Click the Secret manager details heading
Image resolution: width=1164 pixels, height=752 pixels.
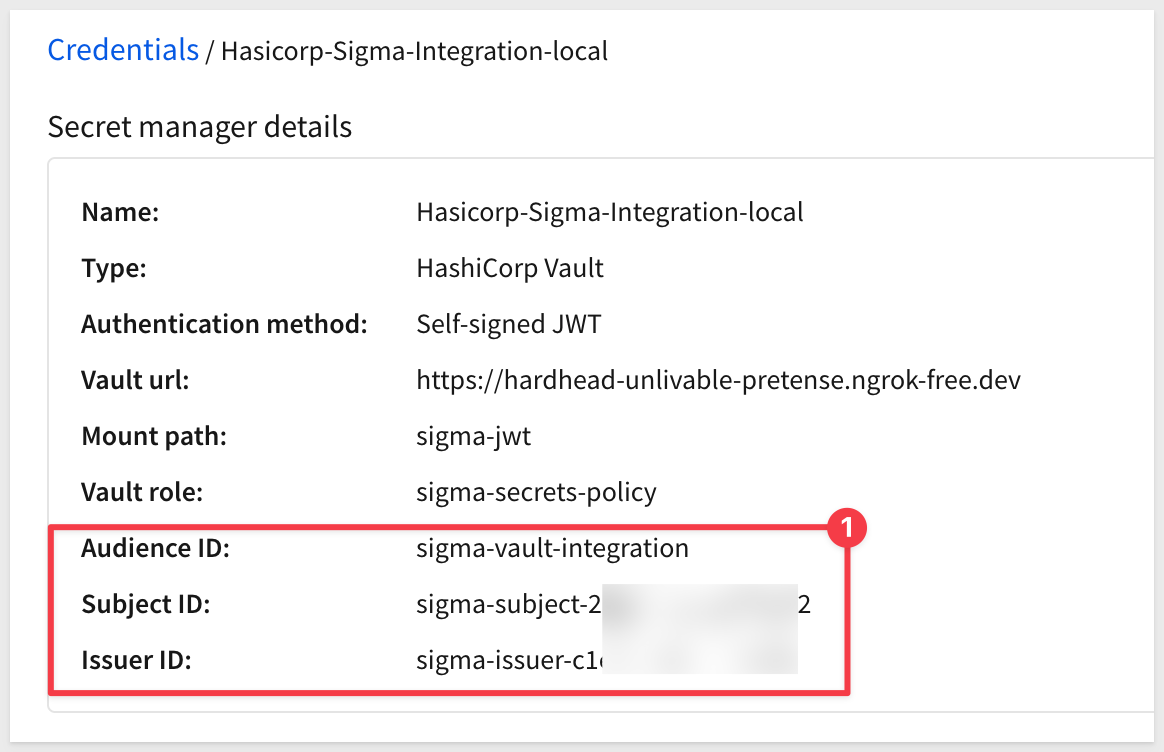(x=200, y=127)
